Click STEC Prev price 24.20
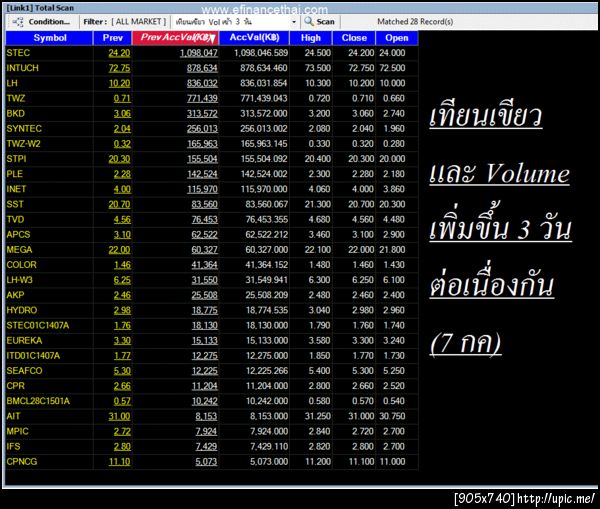 (119, 53)
